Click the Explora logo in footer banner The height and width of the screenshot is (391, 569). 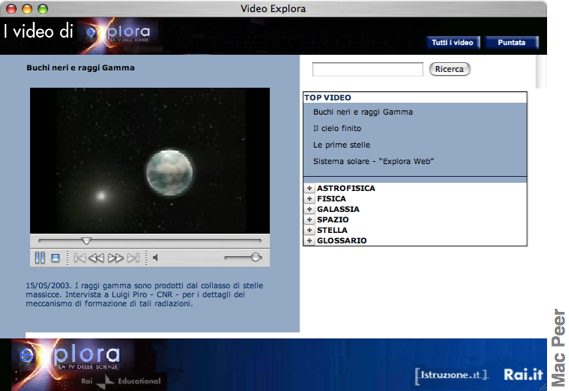coord(69,356)
